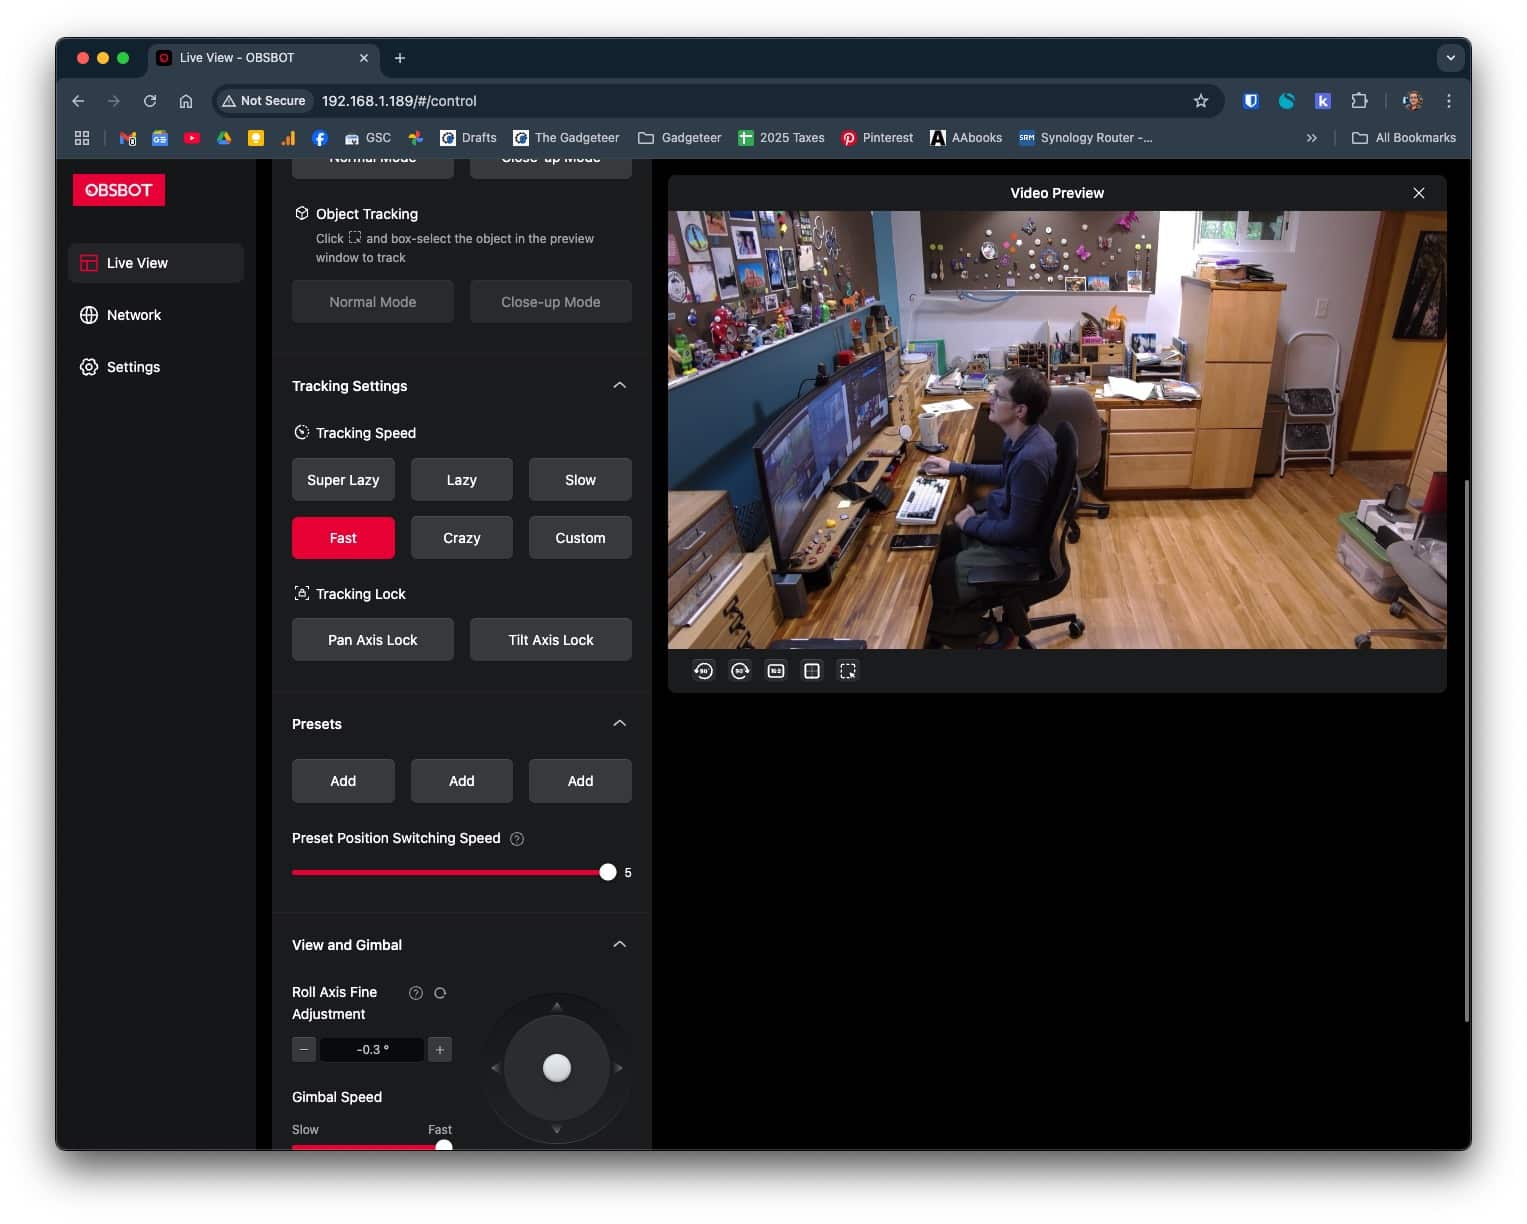Reset the Roll Axis Fine Adjustment
The width and height of the screenshot is (1527, 1224).
440,993
